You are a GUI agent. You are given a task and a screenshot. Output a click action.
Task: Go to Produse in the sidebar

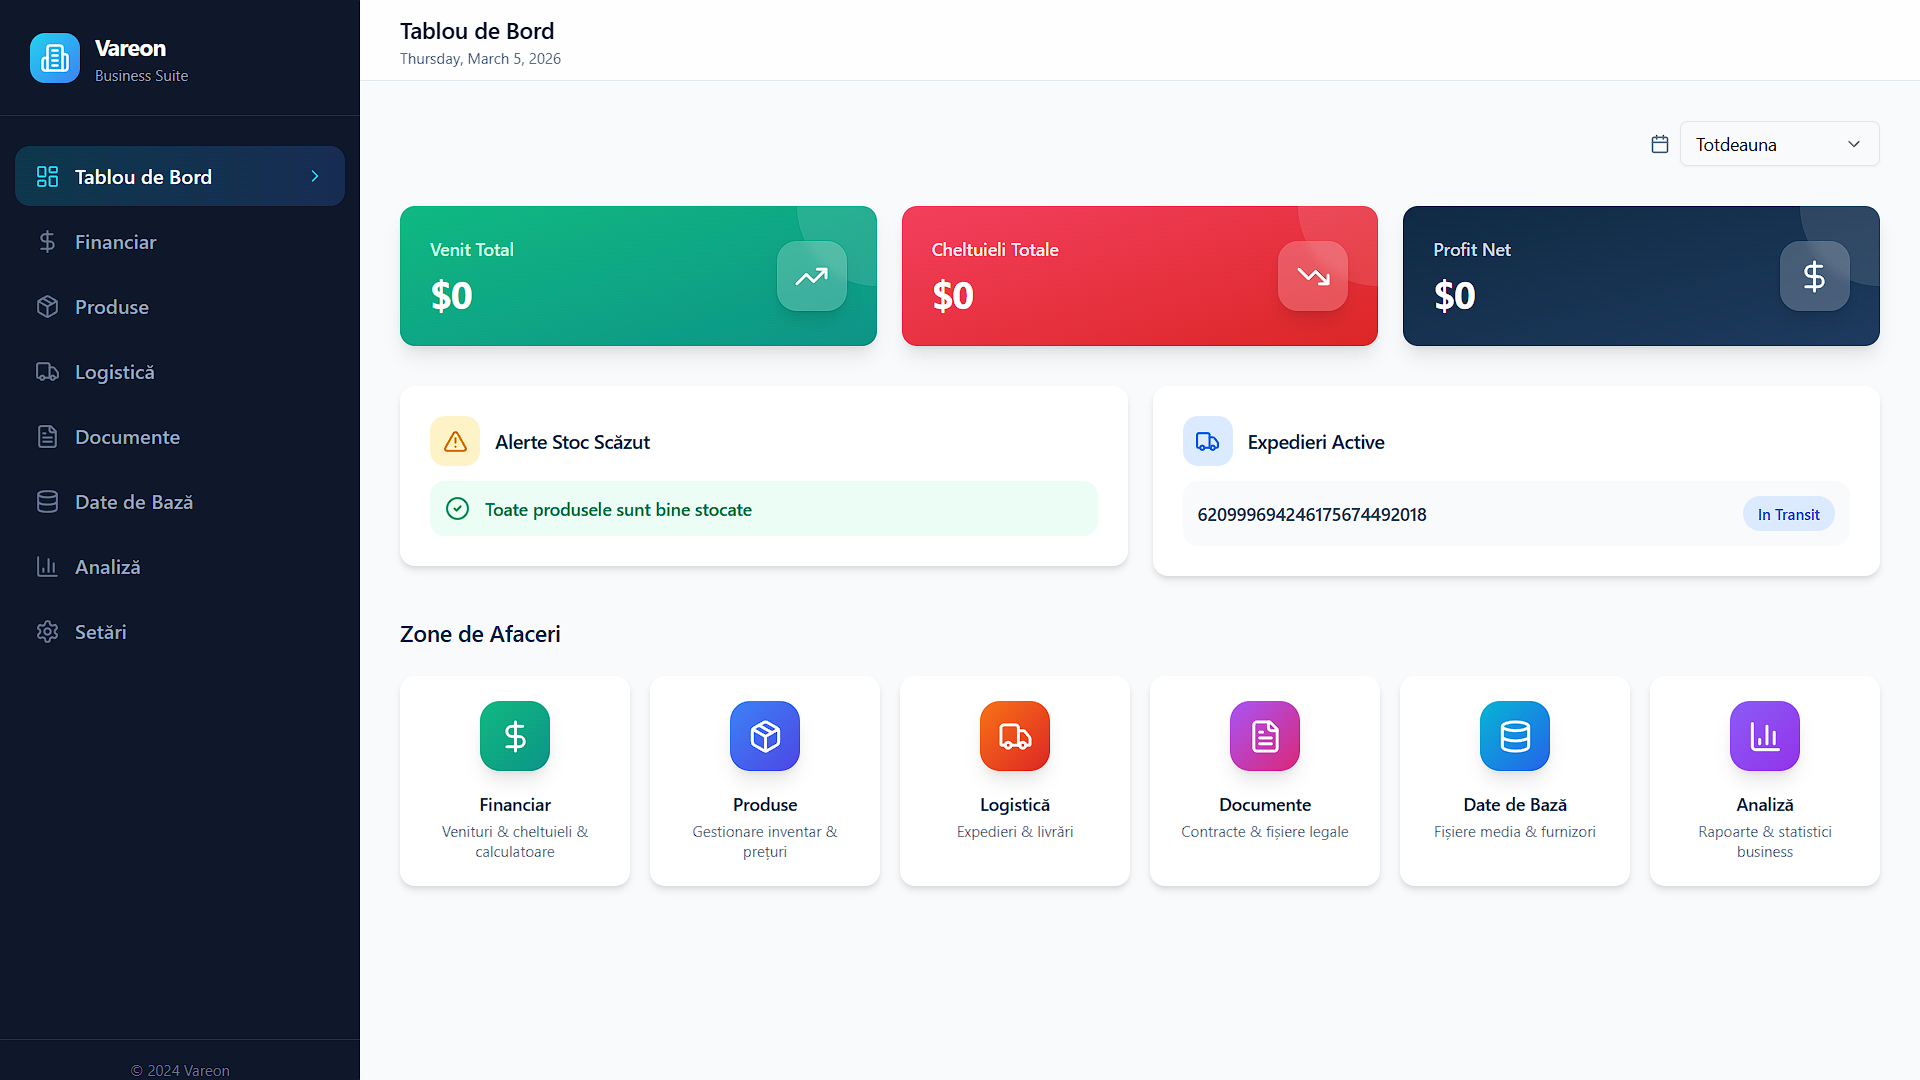[180, 307]
